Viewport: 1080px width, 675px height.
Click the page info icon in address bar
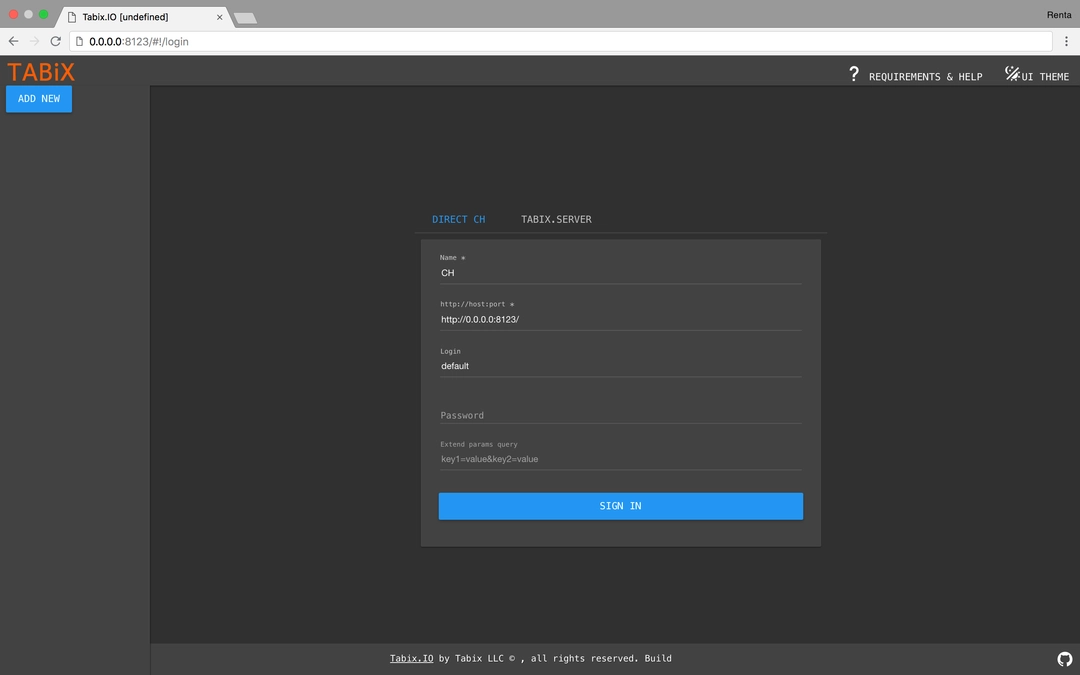[79, 41]
